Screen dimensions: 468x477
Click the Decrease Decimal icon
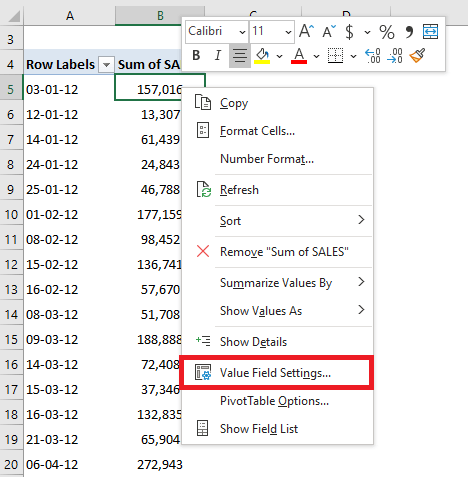click(x=395, y=55)
